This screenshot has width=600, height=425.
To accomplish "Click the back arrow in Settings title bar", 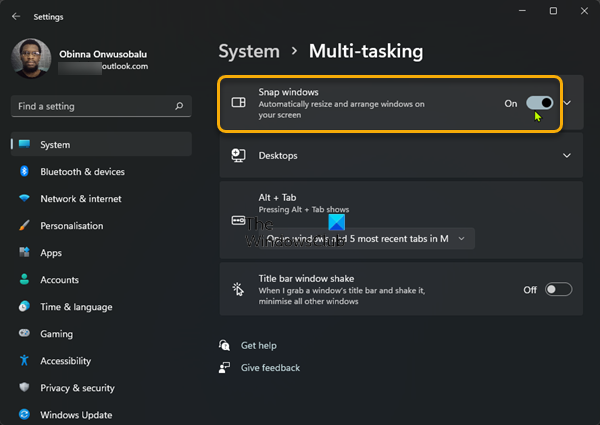I will tap(16, 15).
